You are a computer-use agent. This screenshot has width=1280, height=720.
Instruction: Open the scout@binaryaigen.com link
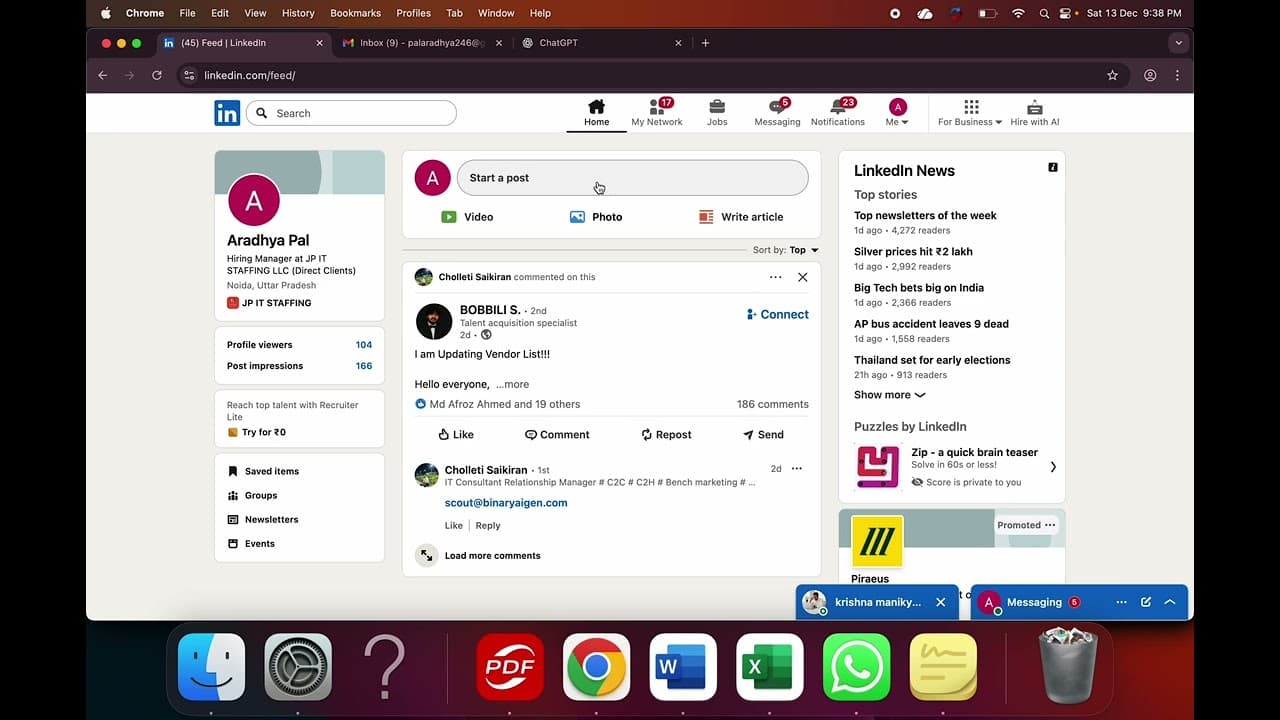coord(506,503)
